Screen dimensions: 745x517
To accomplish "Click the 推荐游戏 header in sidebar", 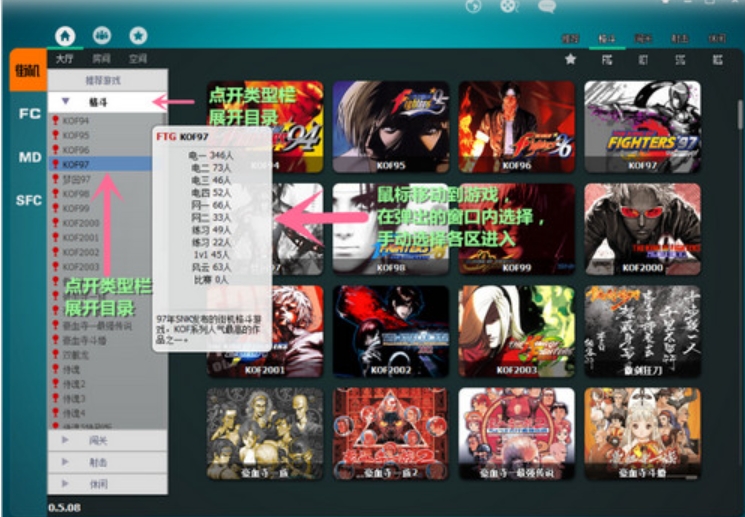I will coord(107,80).
